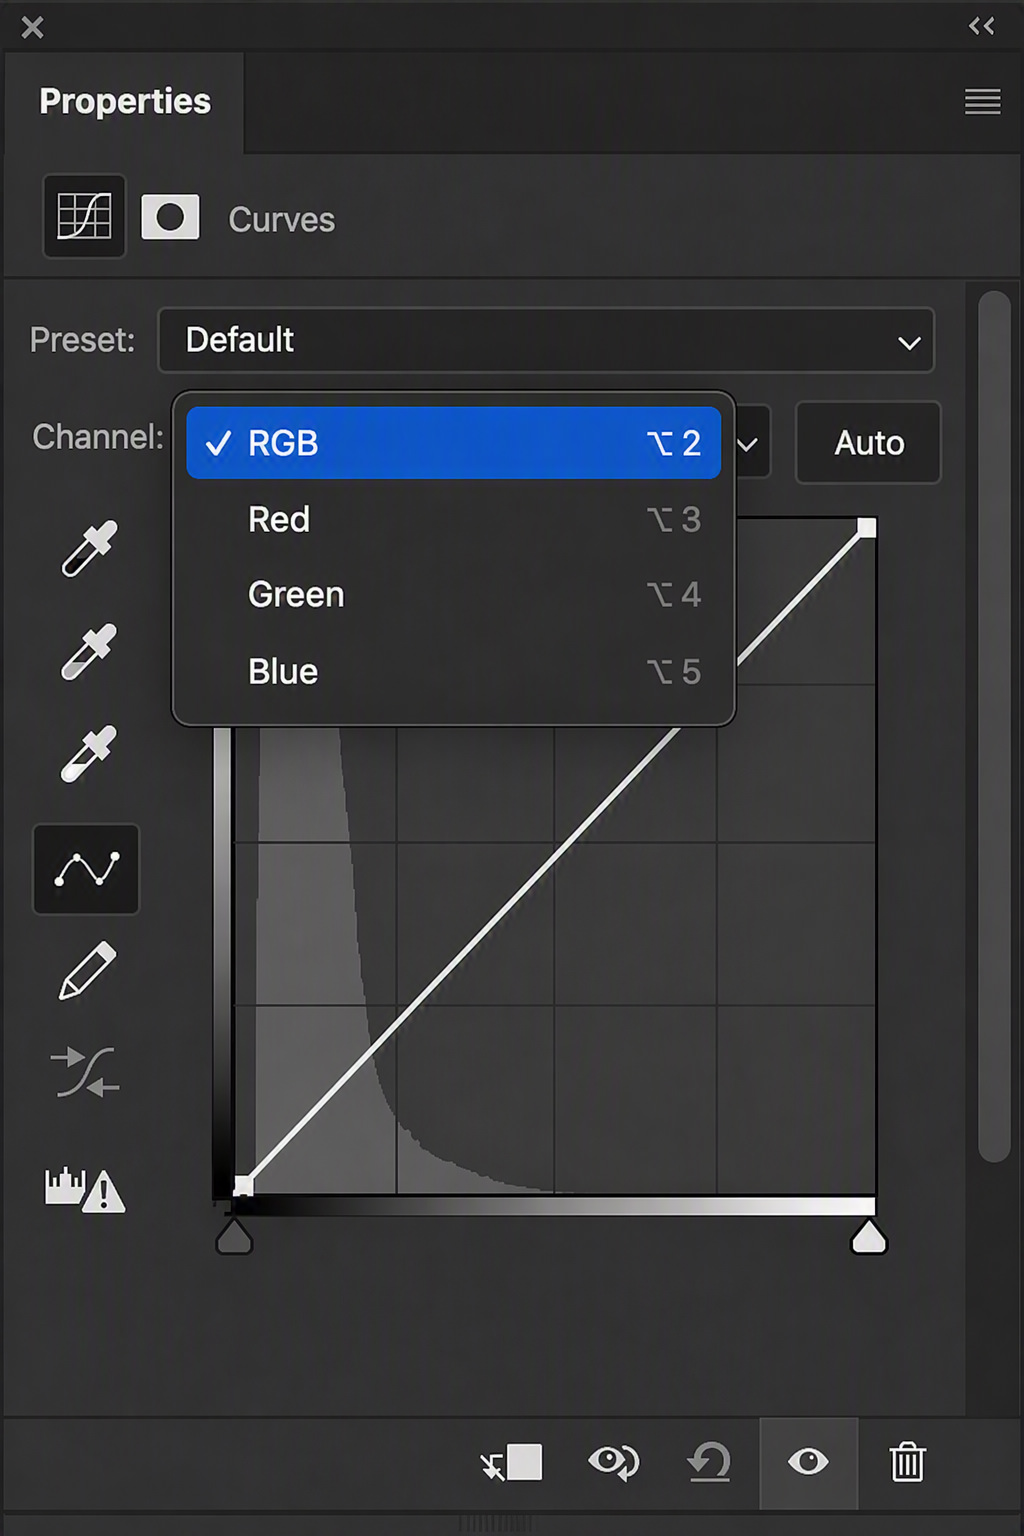Viewport: 1024px width, 1536px height.
Task: Click the histogram warning recalculate icon
Action: pyautogui.click(x=85, y=1190)
